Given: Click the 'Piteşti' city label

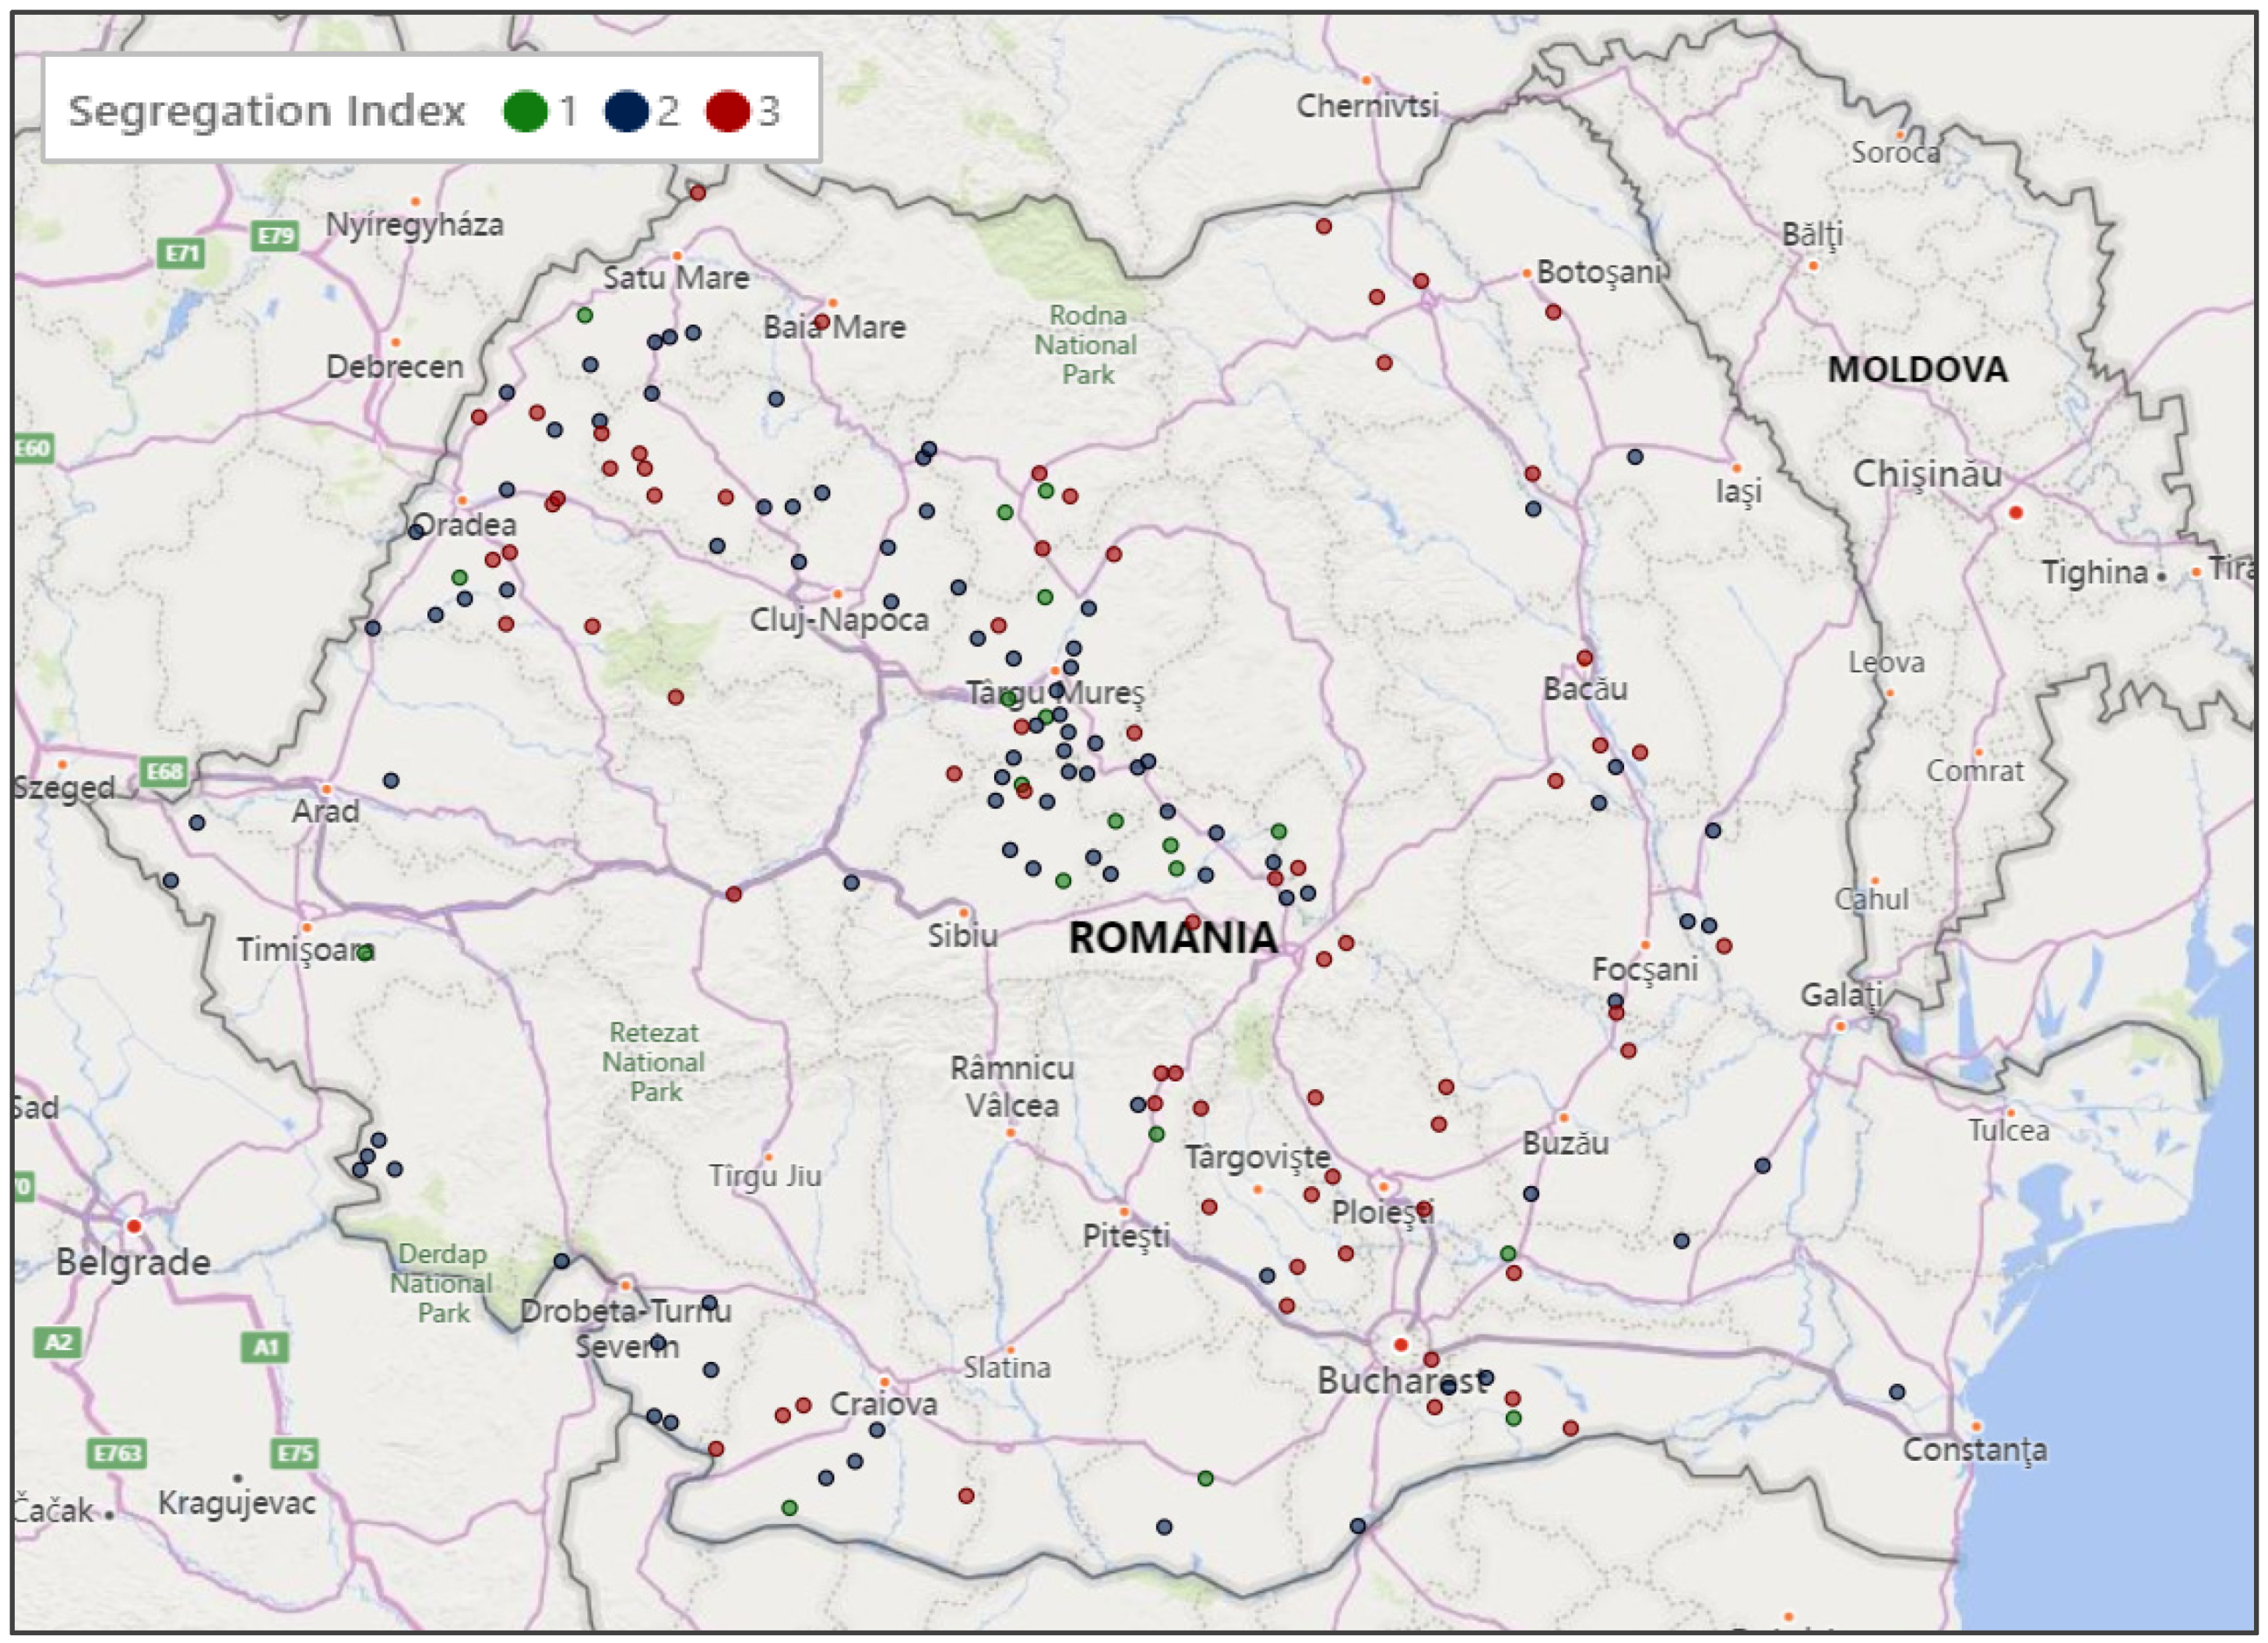Looking at the screenshot, I should click(1126, 1236).
